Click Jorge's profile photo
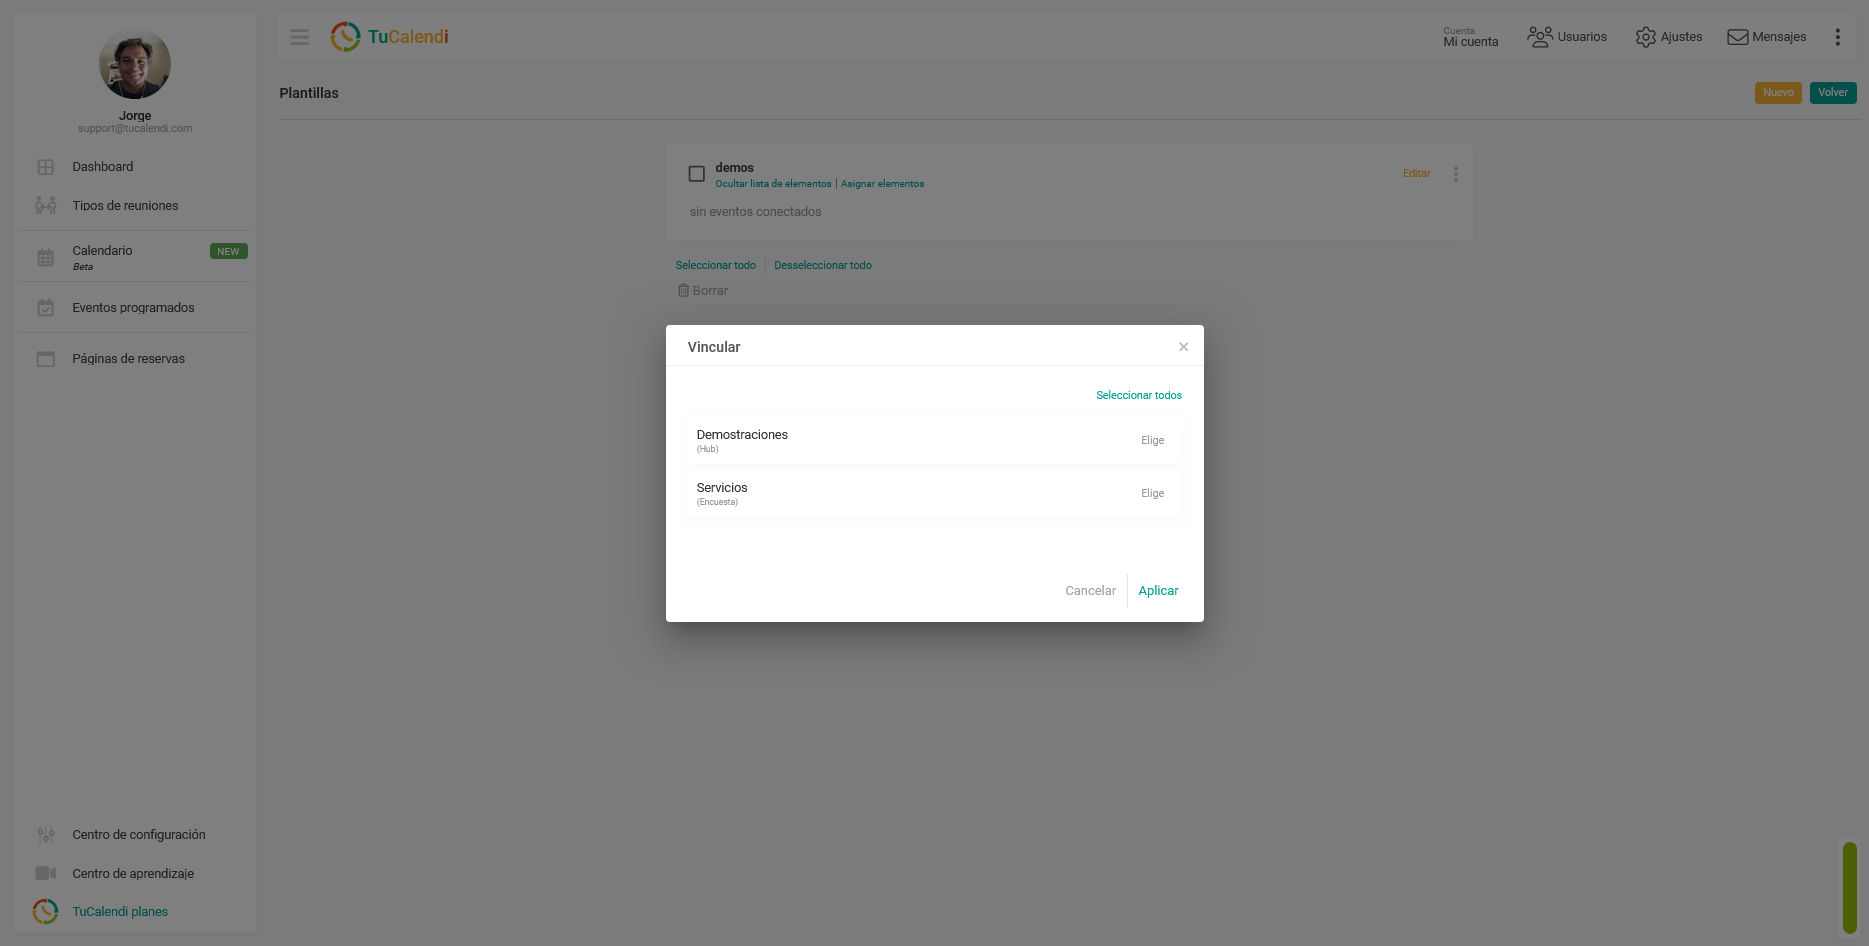The height and width of the screenshot is (946, 1869). pos(135,64)
